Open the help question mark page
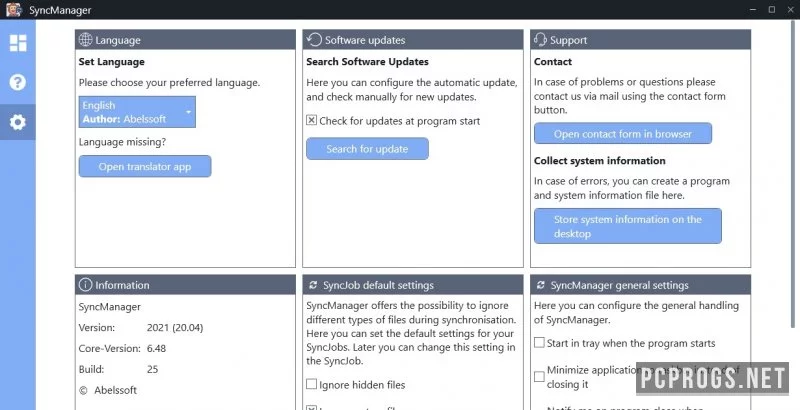 click(18, 83)
